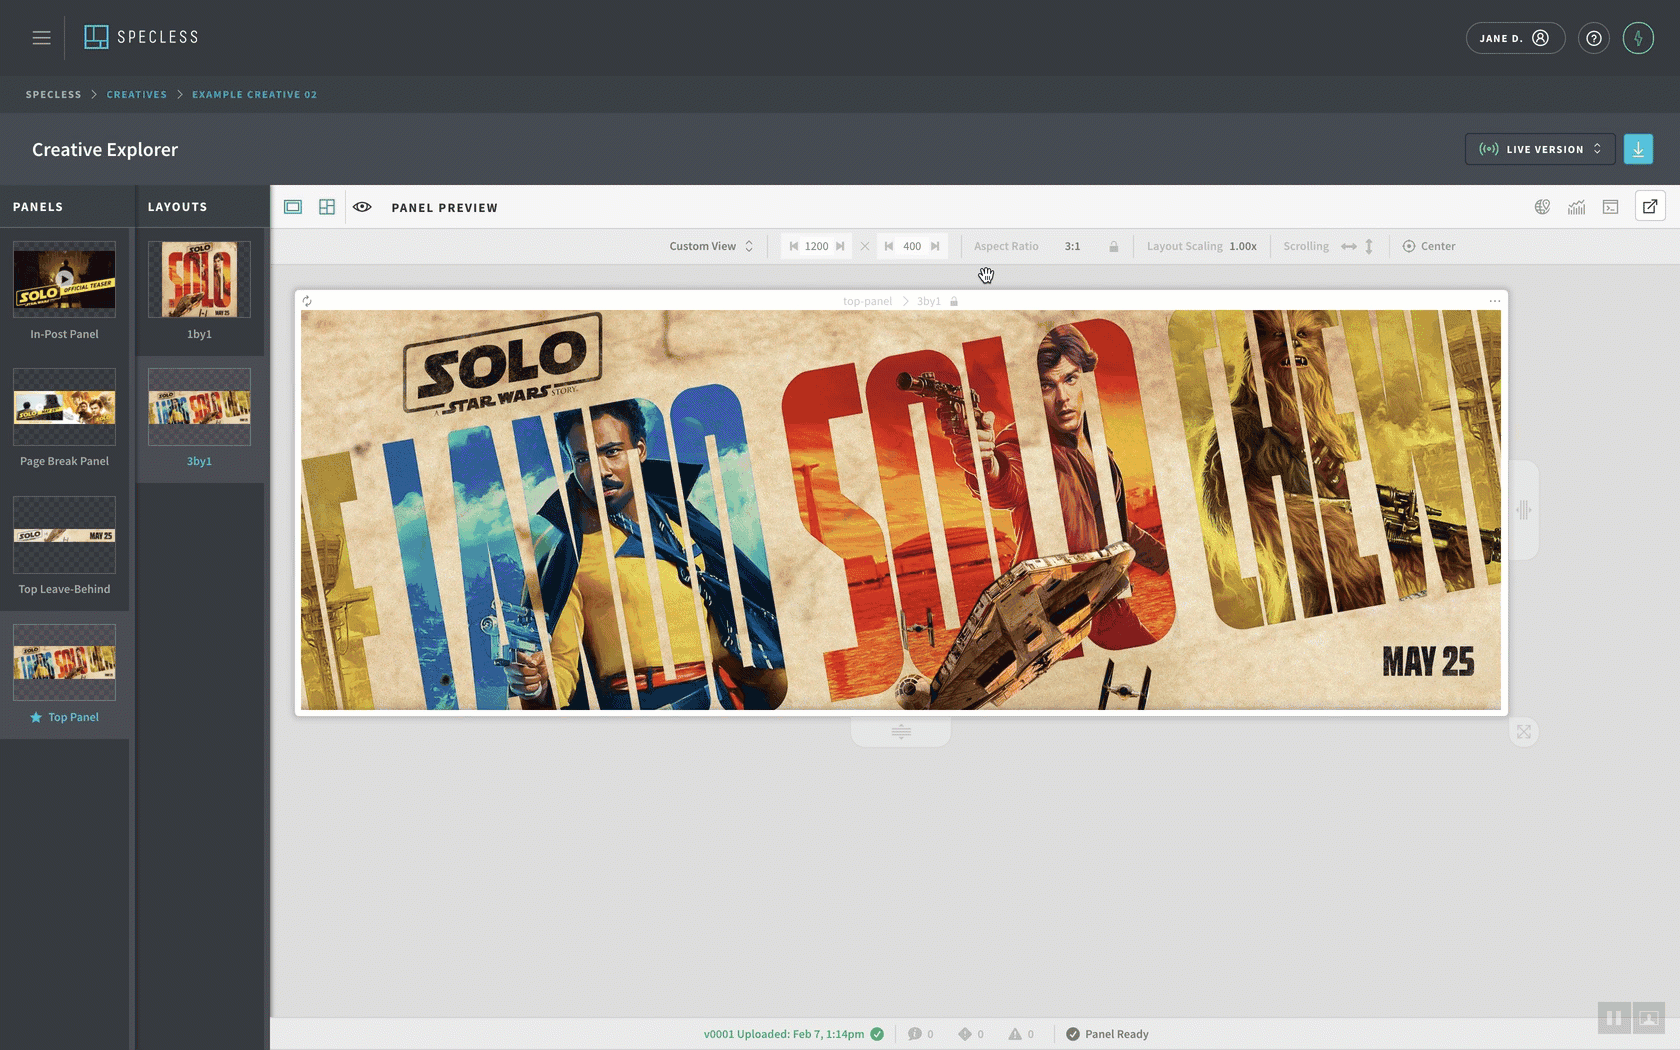Switch to grid layout view icon
This screenshot has width=1680, height=1050.
coord(327,207)
